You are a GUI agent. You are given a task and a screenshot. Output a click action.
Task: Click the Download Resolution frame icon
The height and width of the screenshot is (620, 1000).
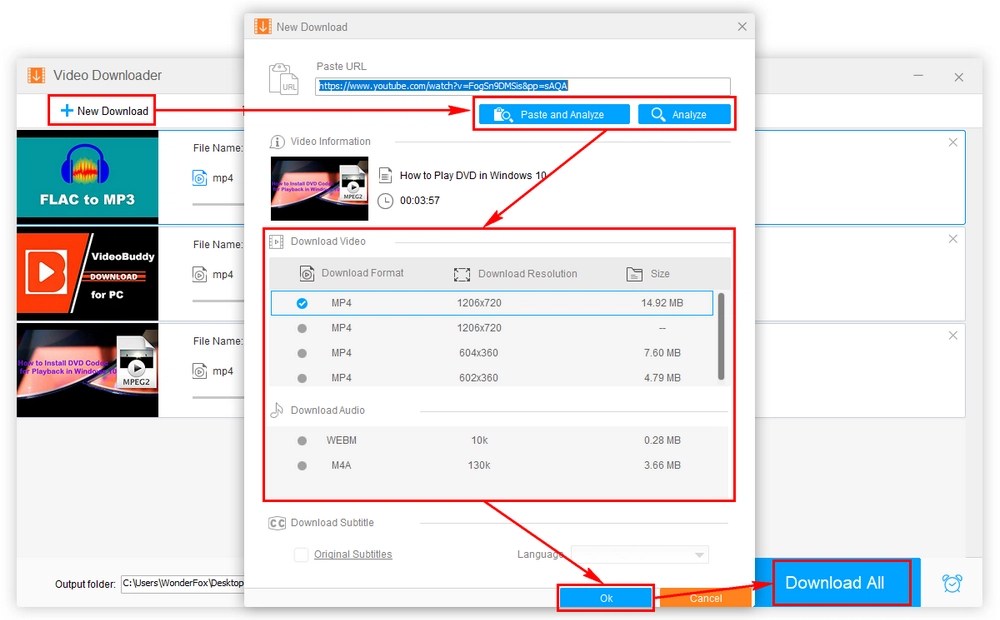click(463, 273)
